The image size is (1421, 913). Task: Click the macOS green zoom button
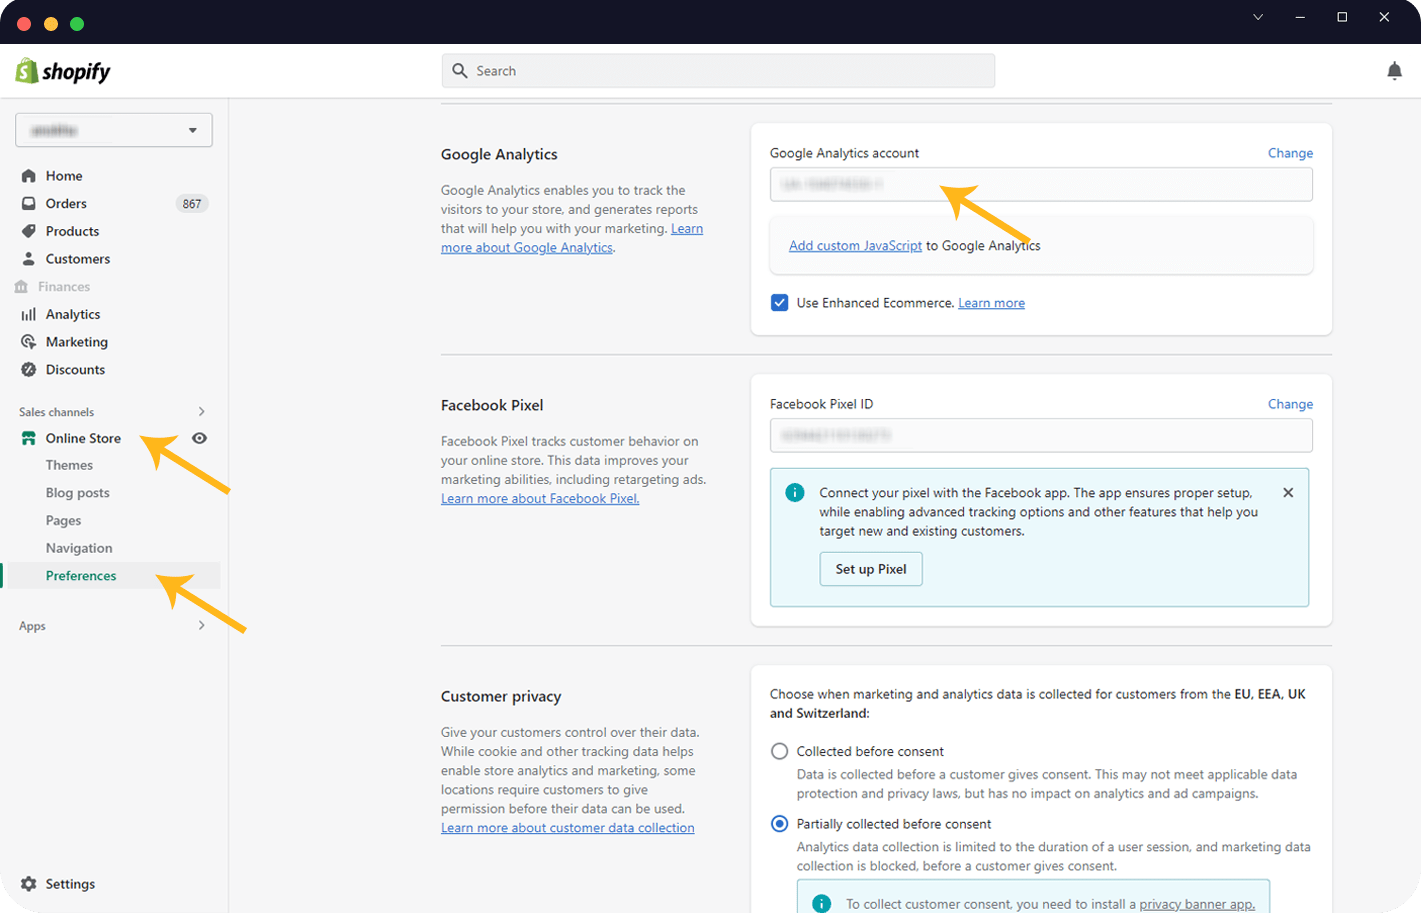click(x=77, y=23)
